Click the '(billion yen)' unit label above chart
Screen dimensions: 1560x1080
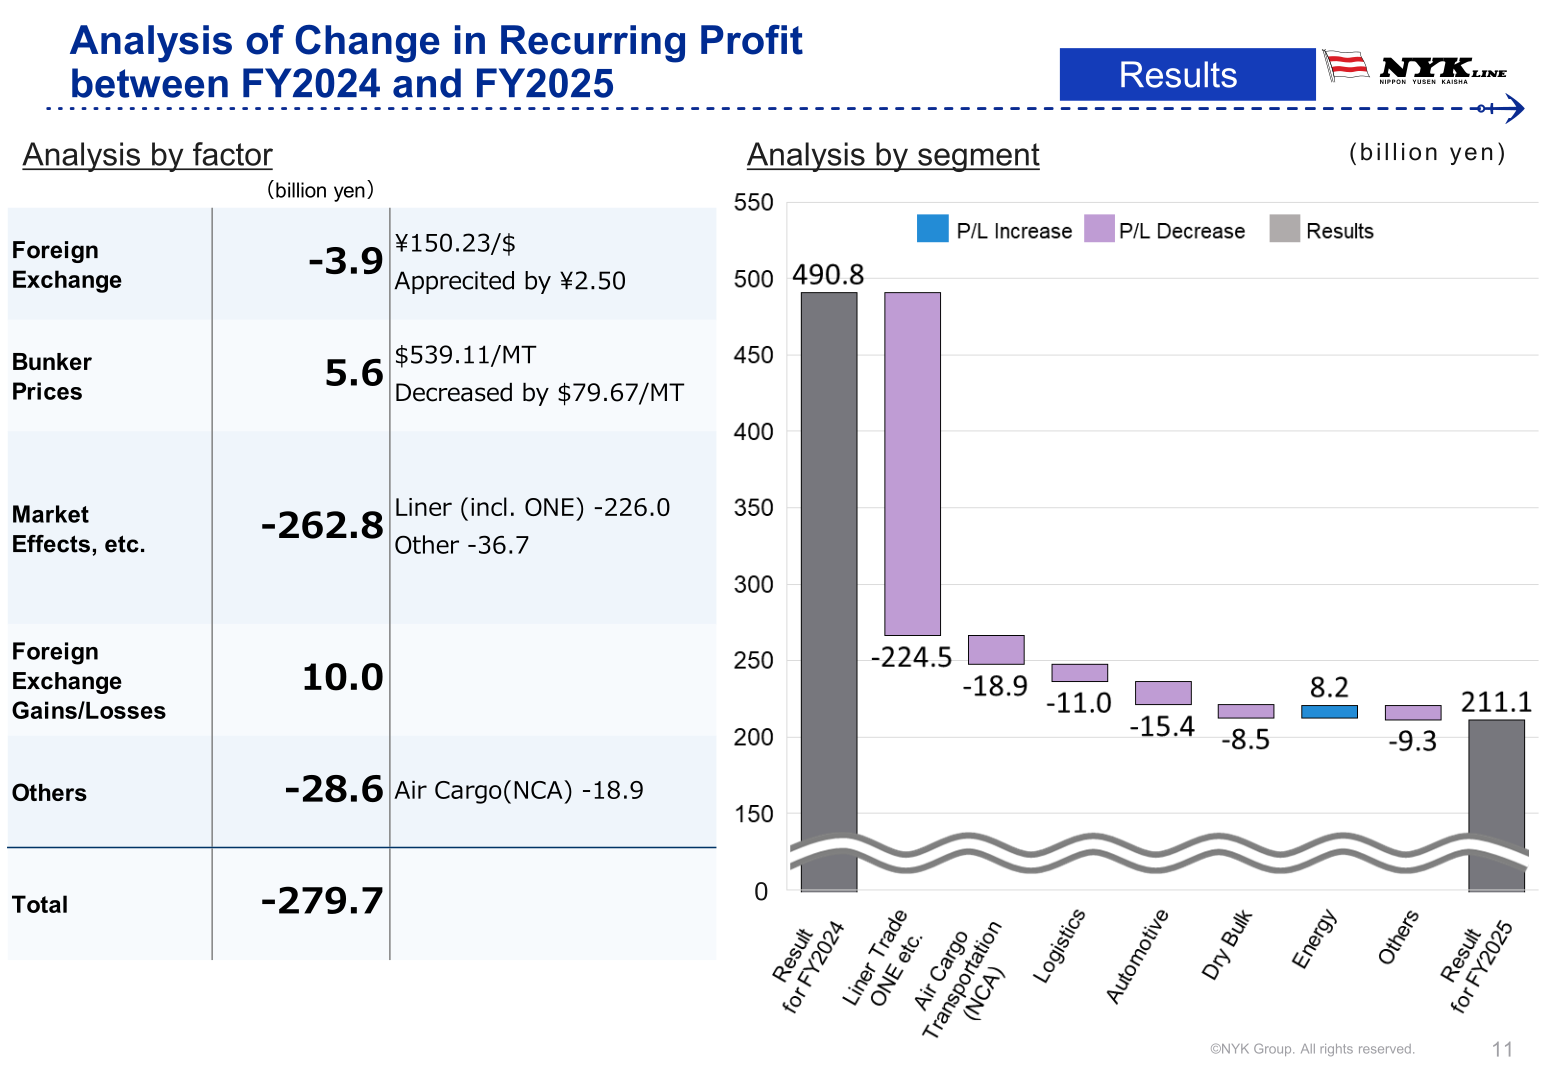1427,152
